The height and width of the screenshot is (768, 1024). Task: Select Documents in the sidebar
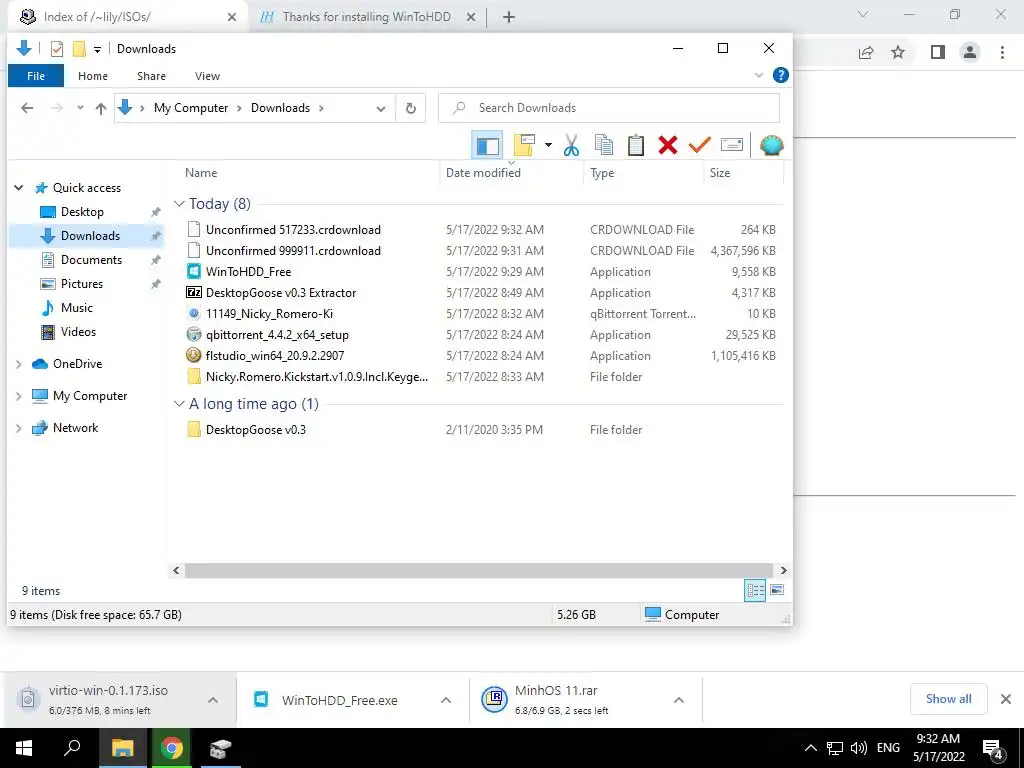[x=91, y=260]
